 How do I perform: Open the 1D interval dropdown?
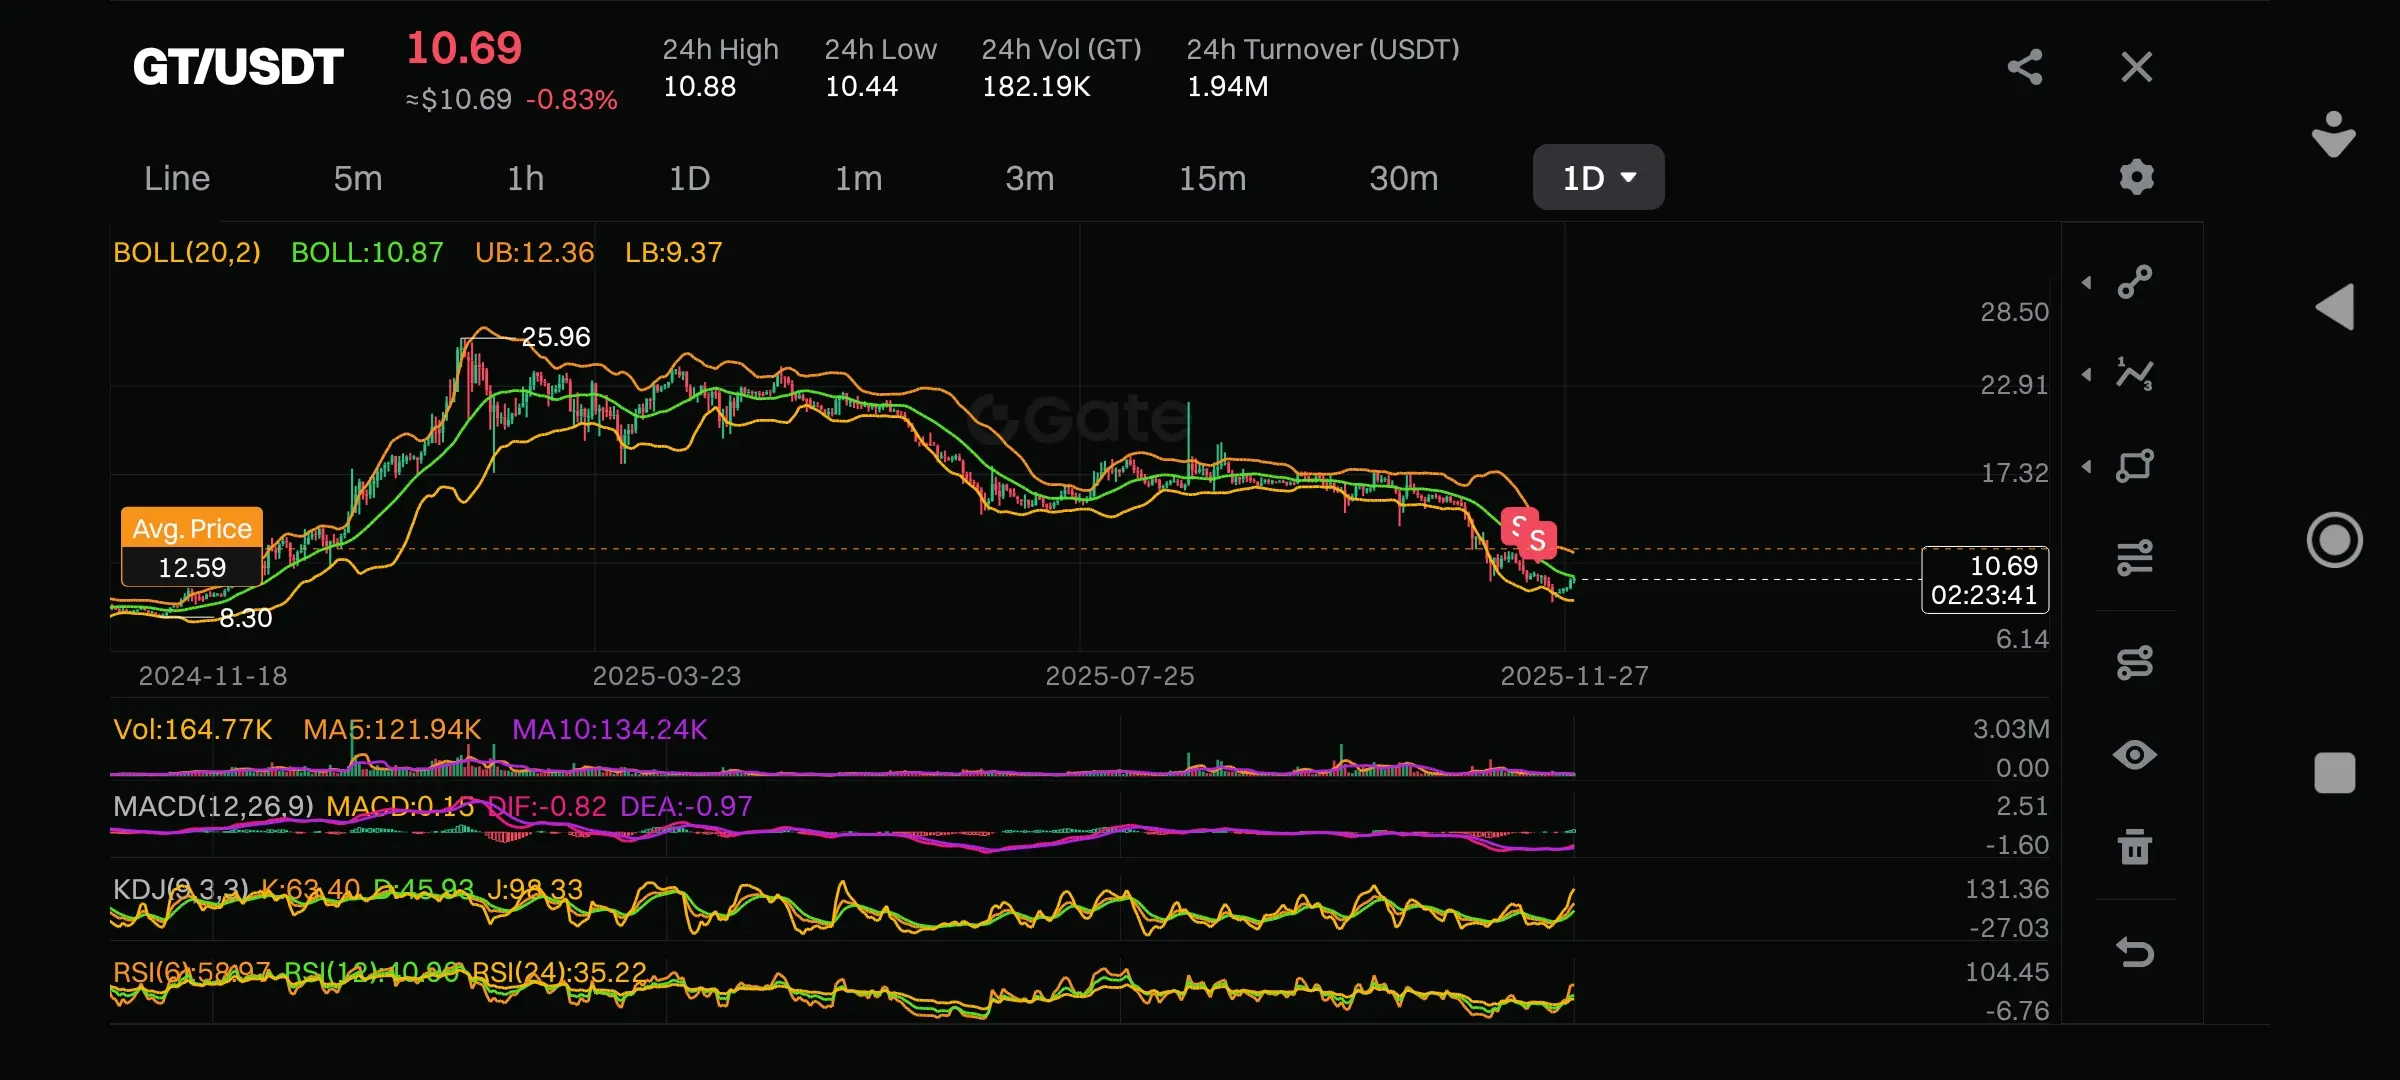coord(1598,178)
